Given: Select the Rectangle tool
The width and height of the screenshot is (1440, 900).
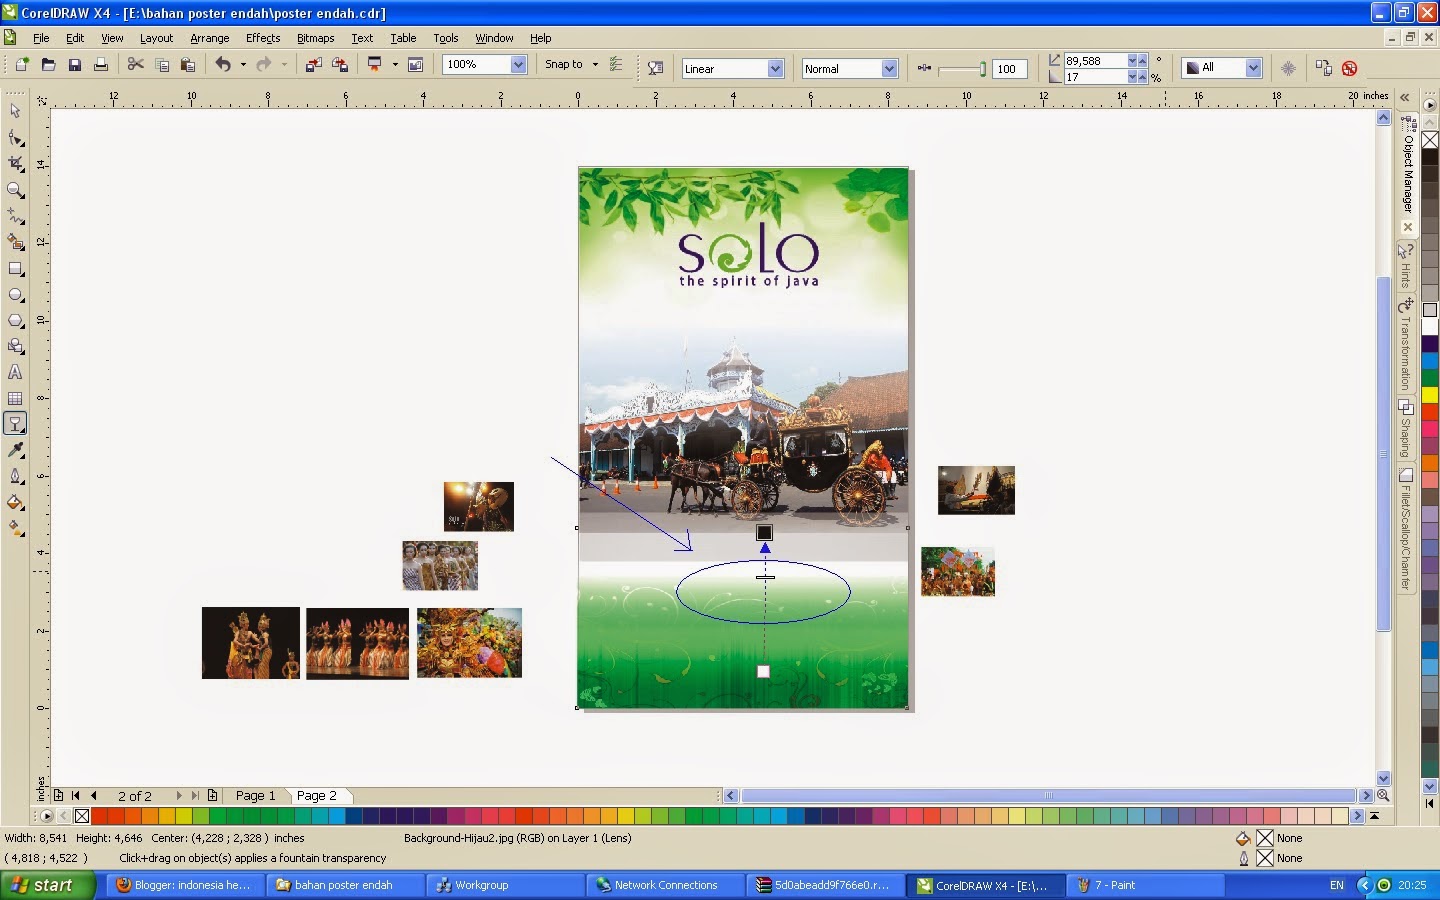Looking at the screenshot, I should [15, 268].
